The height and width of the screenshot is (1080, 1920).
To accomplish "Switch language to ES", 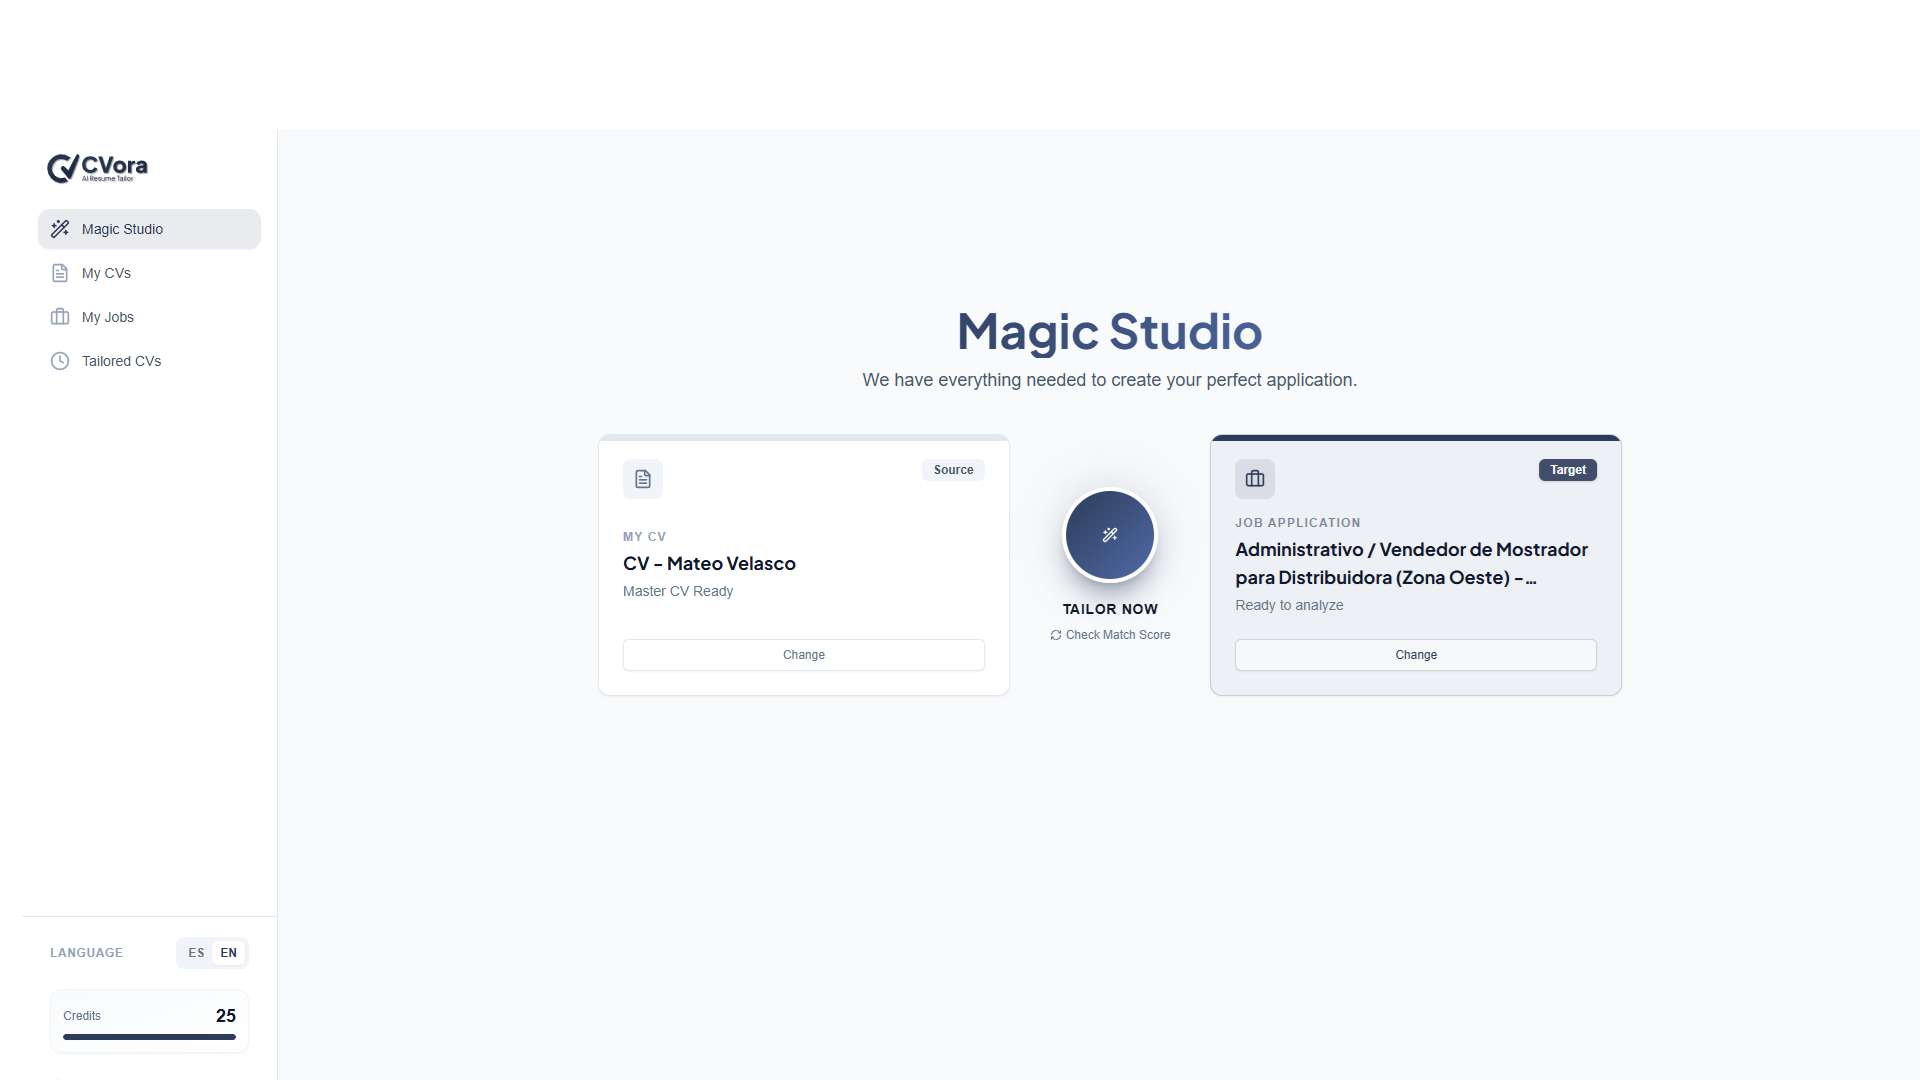I will pyautogui.click(x=196, y=953).
